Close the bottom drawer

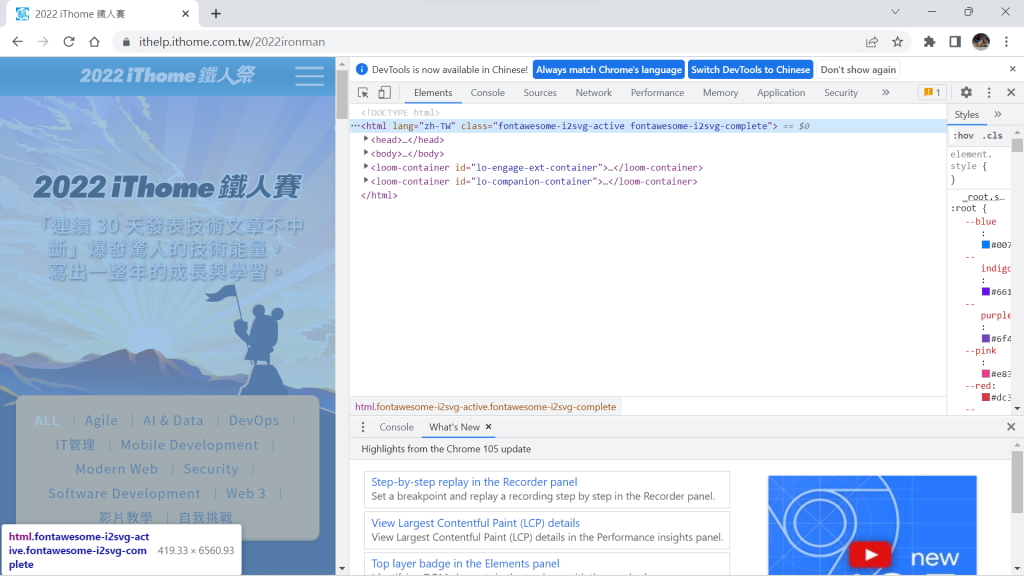click(1011, 426)
